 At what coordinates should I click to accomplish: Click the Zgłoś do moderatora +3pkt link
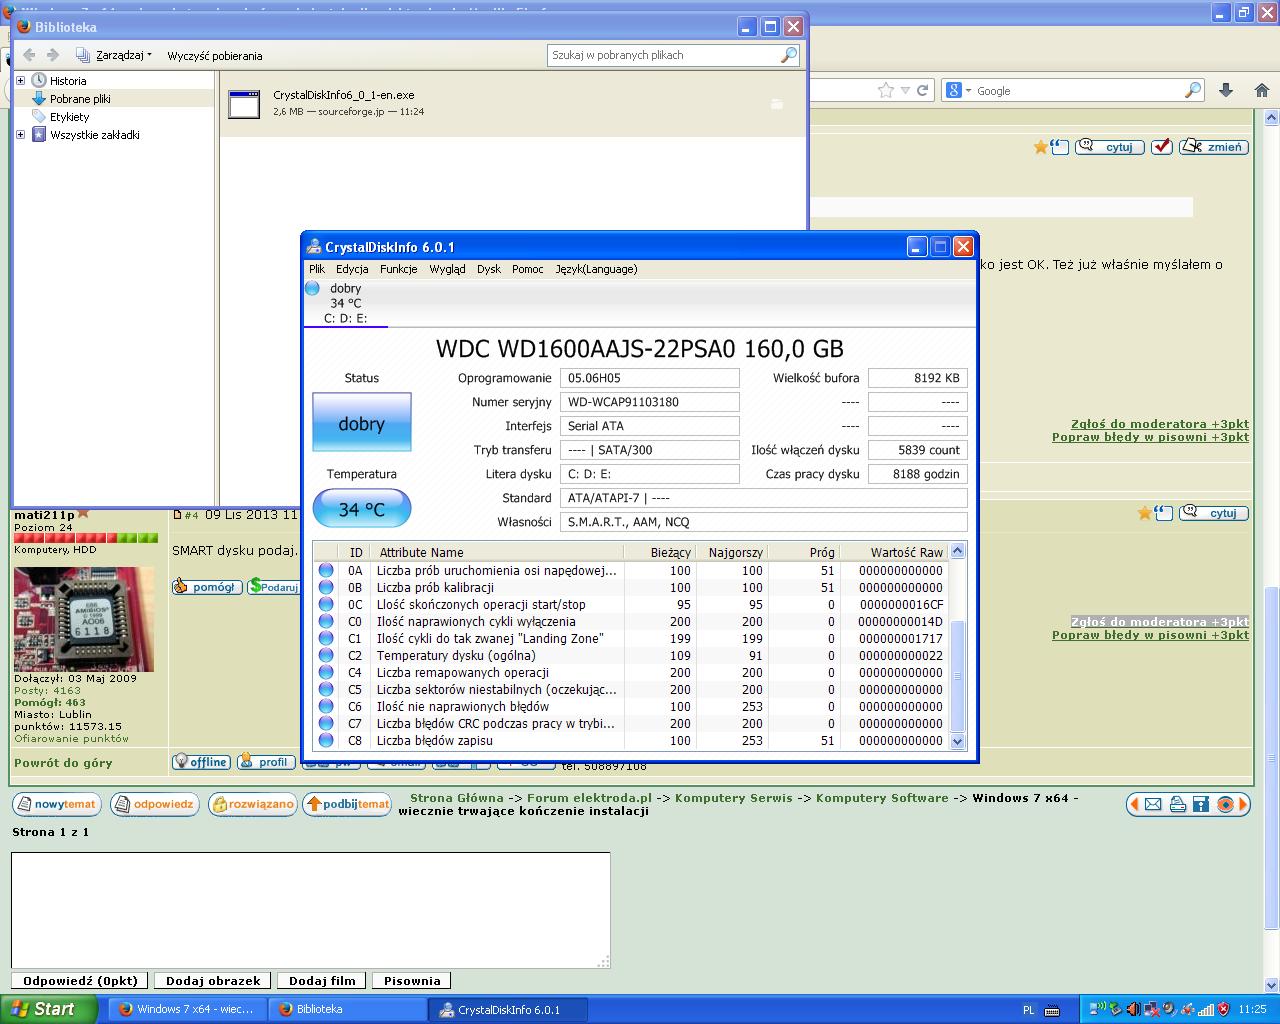pos(1158,423)
